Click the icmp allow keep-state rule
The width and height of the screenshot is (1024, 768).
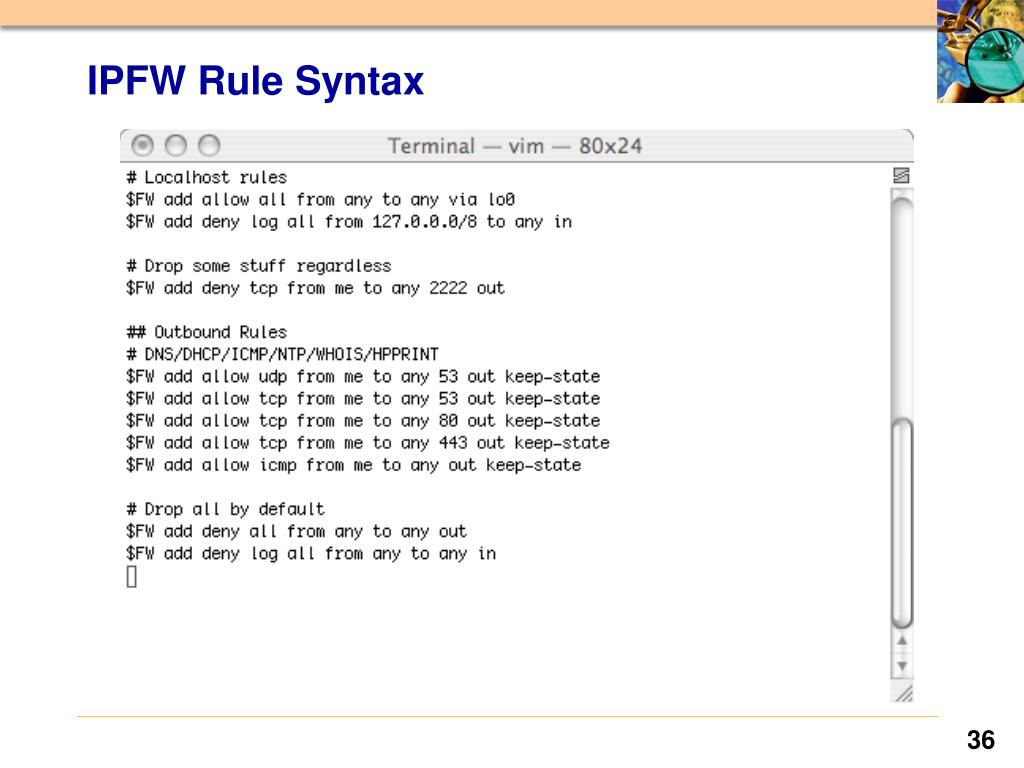[x=353, y=466]
